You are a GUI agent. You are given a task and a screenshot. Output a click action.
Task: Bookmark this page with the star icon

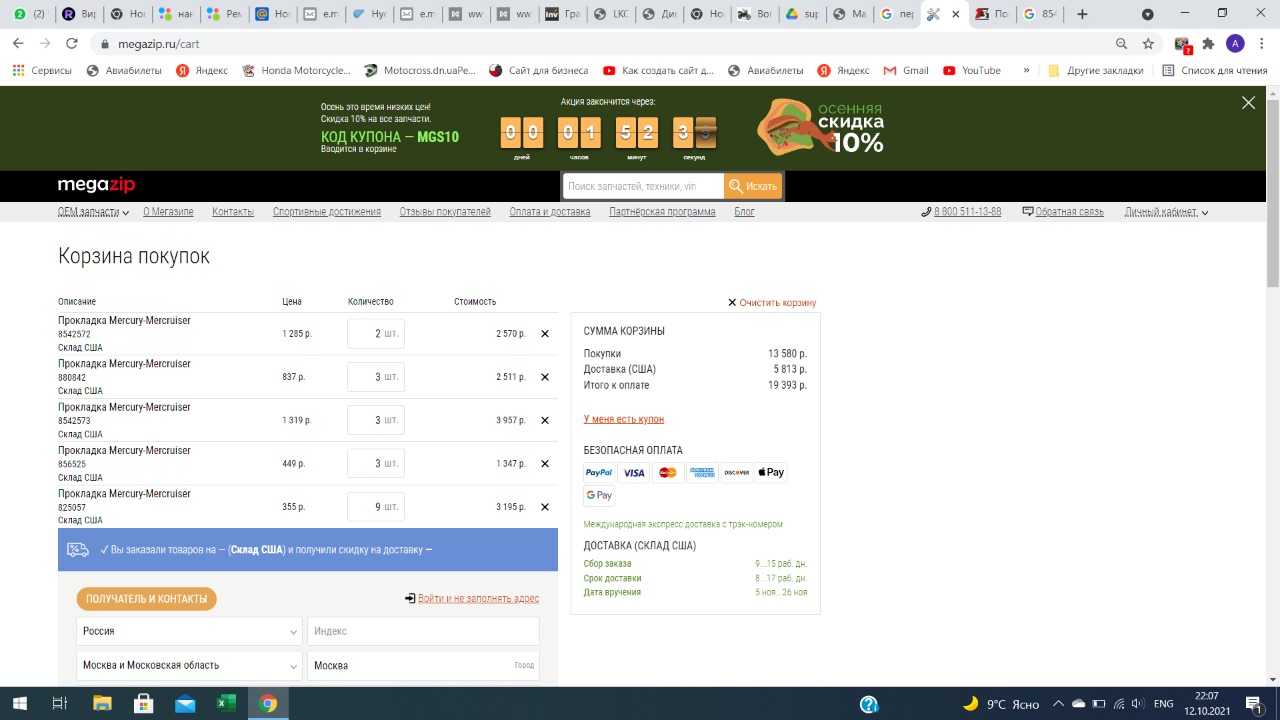click(1148, 44)
